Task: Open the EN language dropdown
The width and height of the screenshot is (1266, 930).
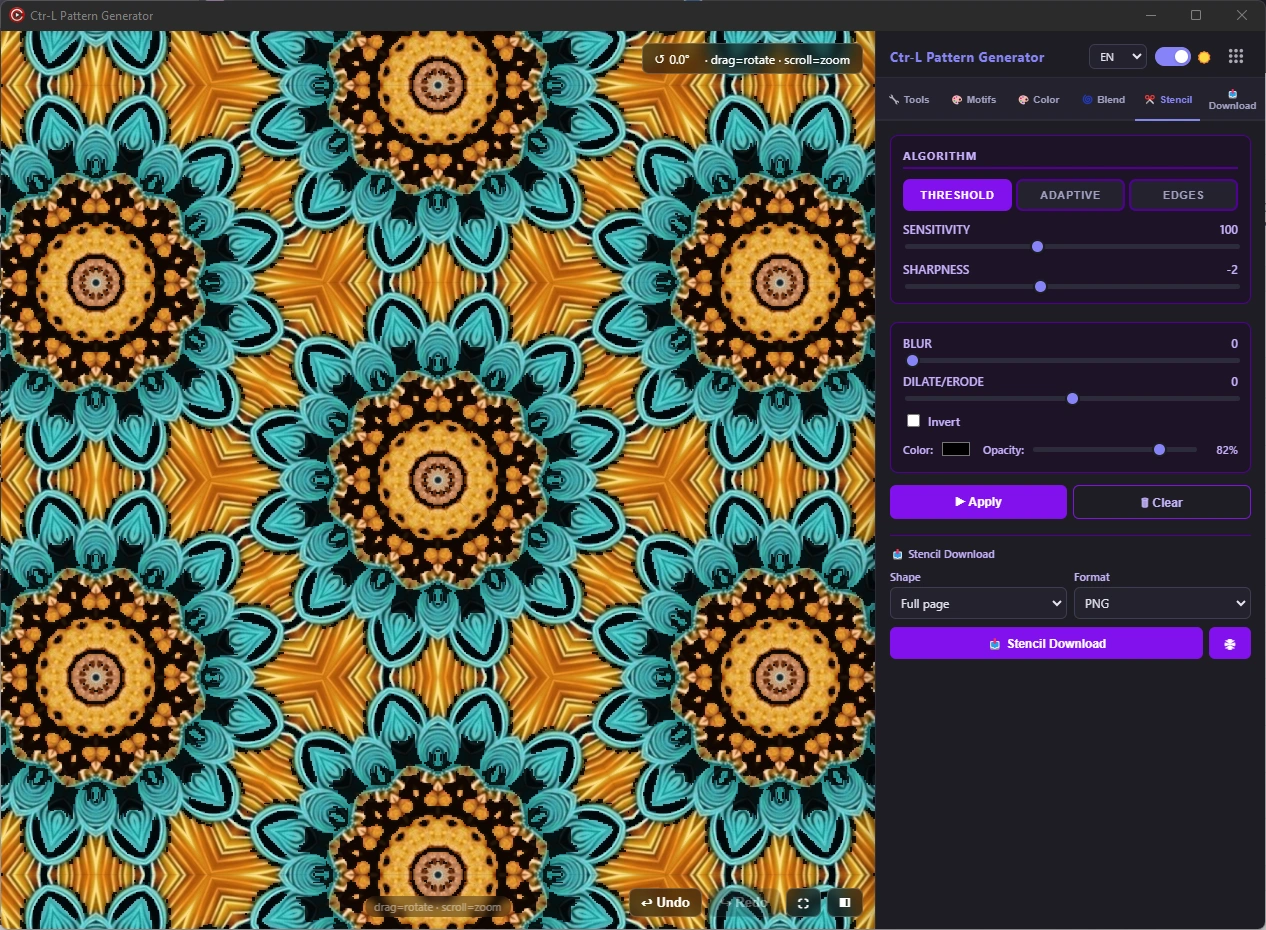Action: tap(1117, 57)
